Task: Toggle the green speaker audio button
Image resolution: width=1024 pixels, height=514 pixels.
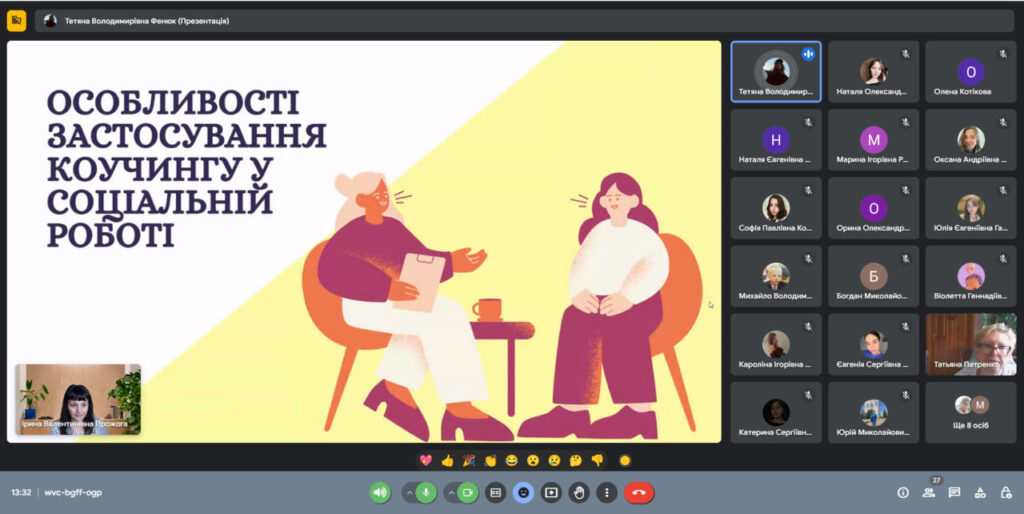Action: [x=380, y=492]
